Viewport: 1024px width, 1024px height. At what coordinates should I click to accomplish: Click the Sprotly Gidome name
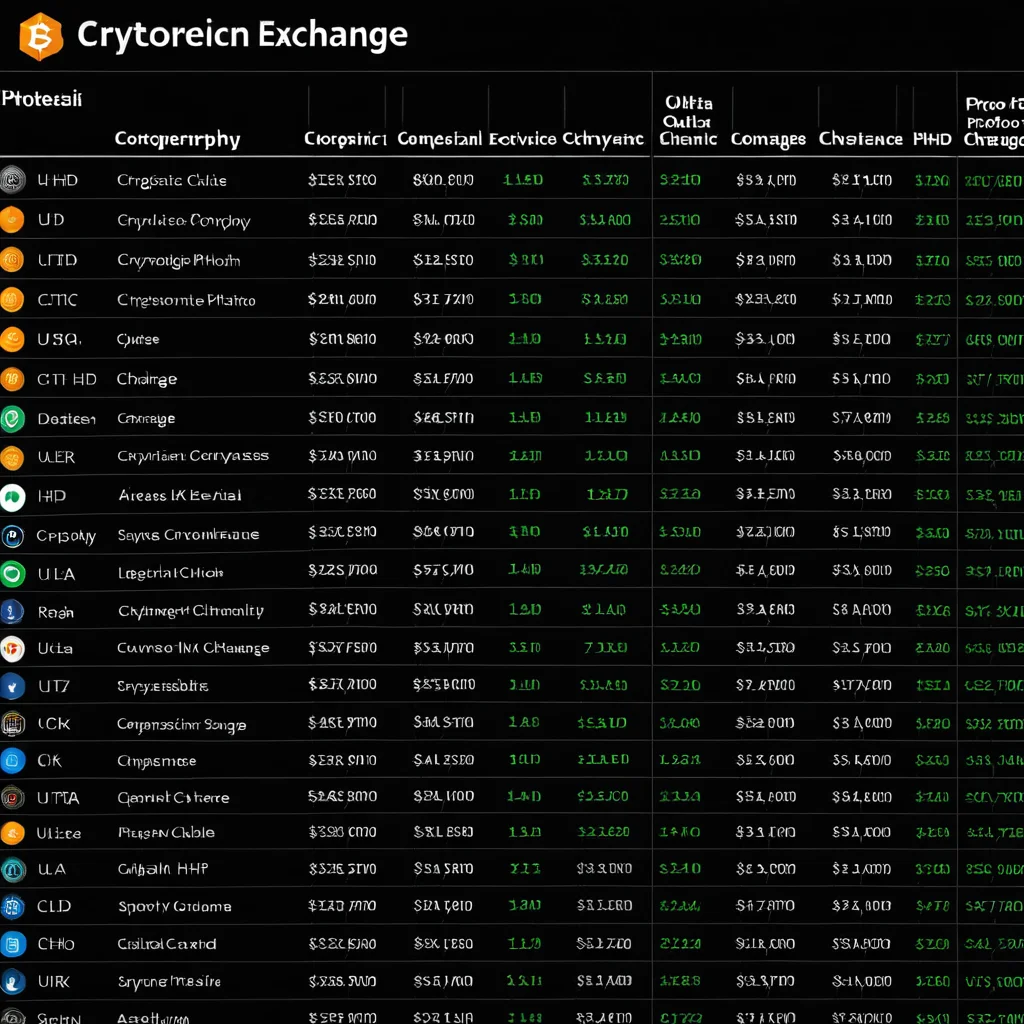[174, 906]
